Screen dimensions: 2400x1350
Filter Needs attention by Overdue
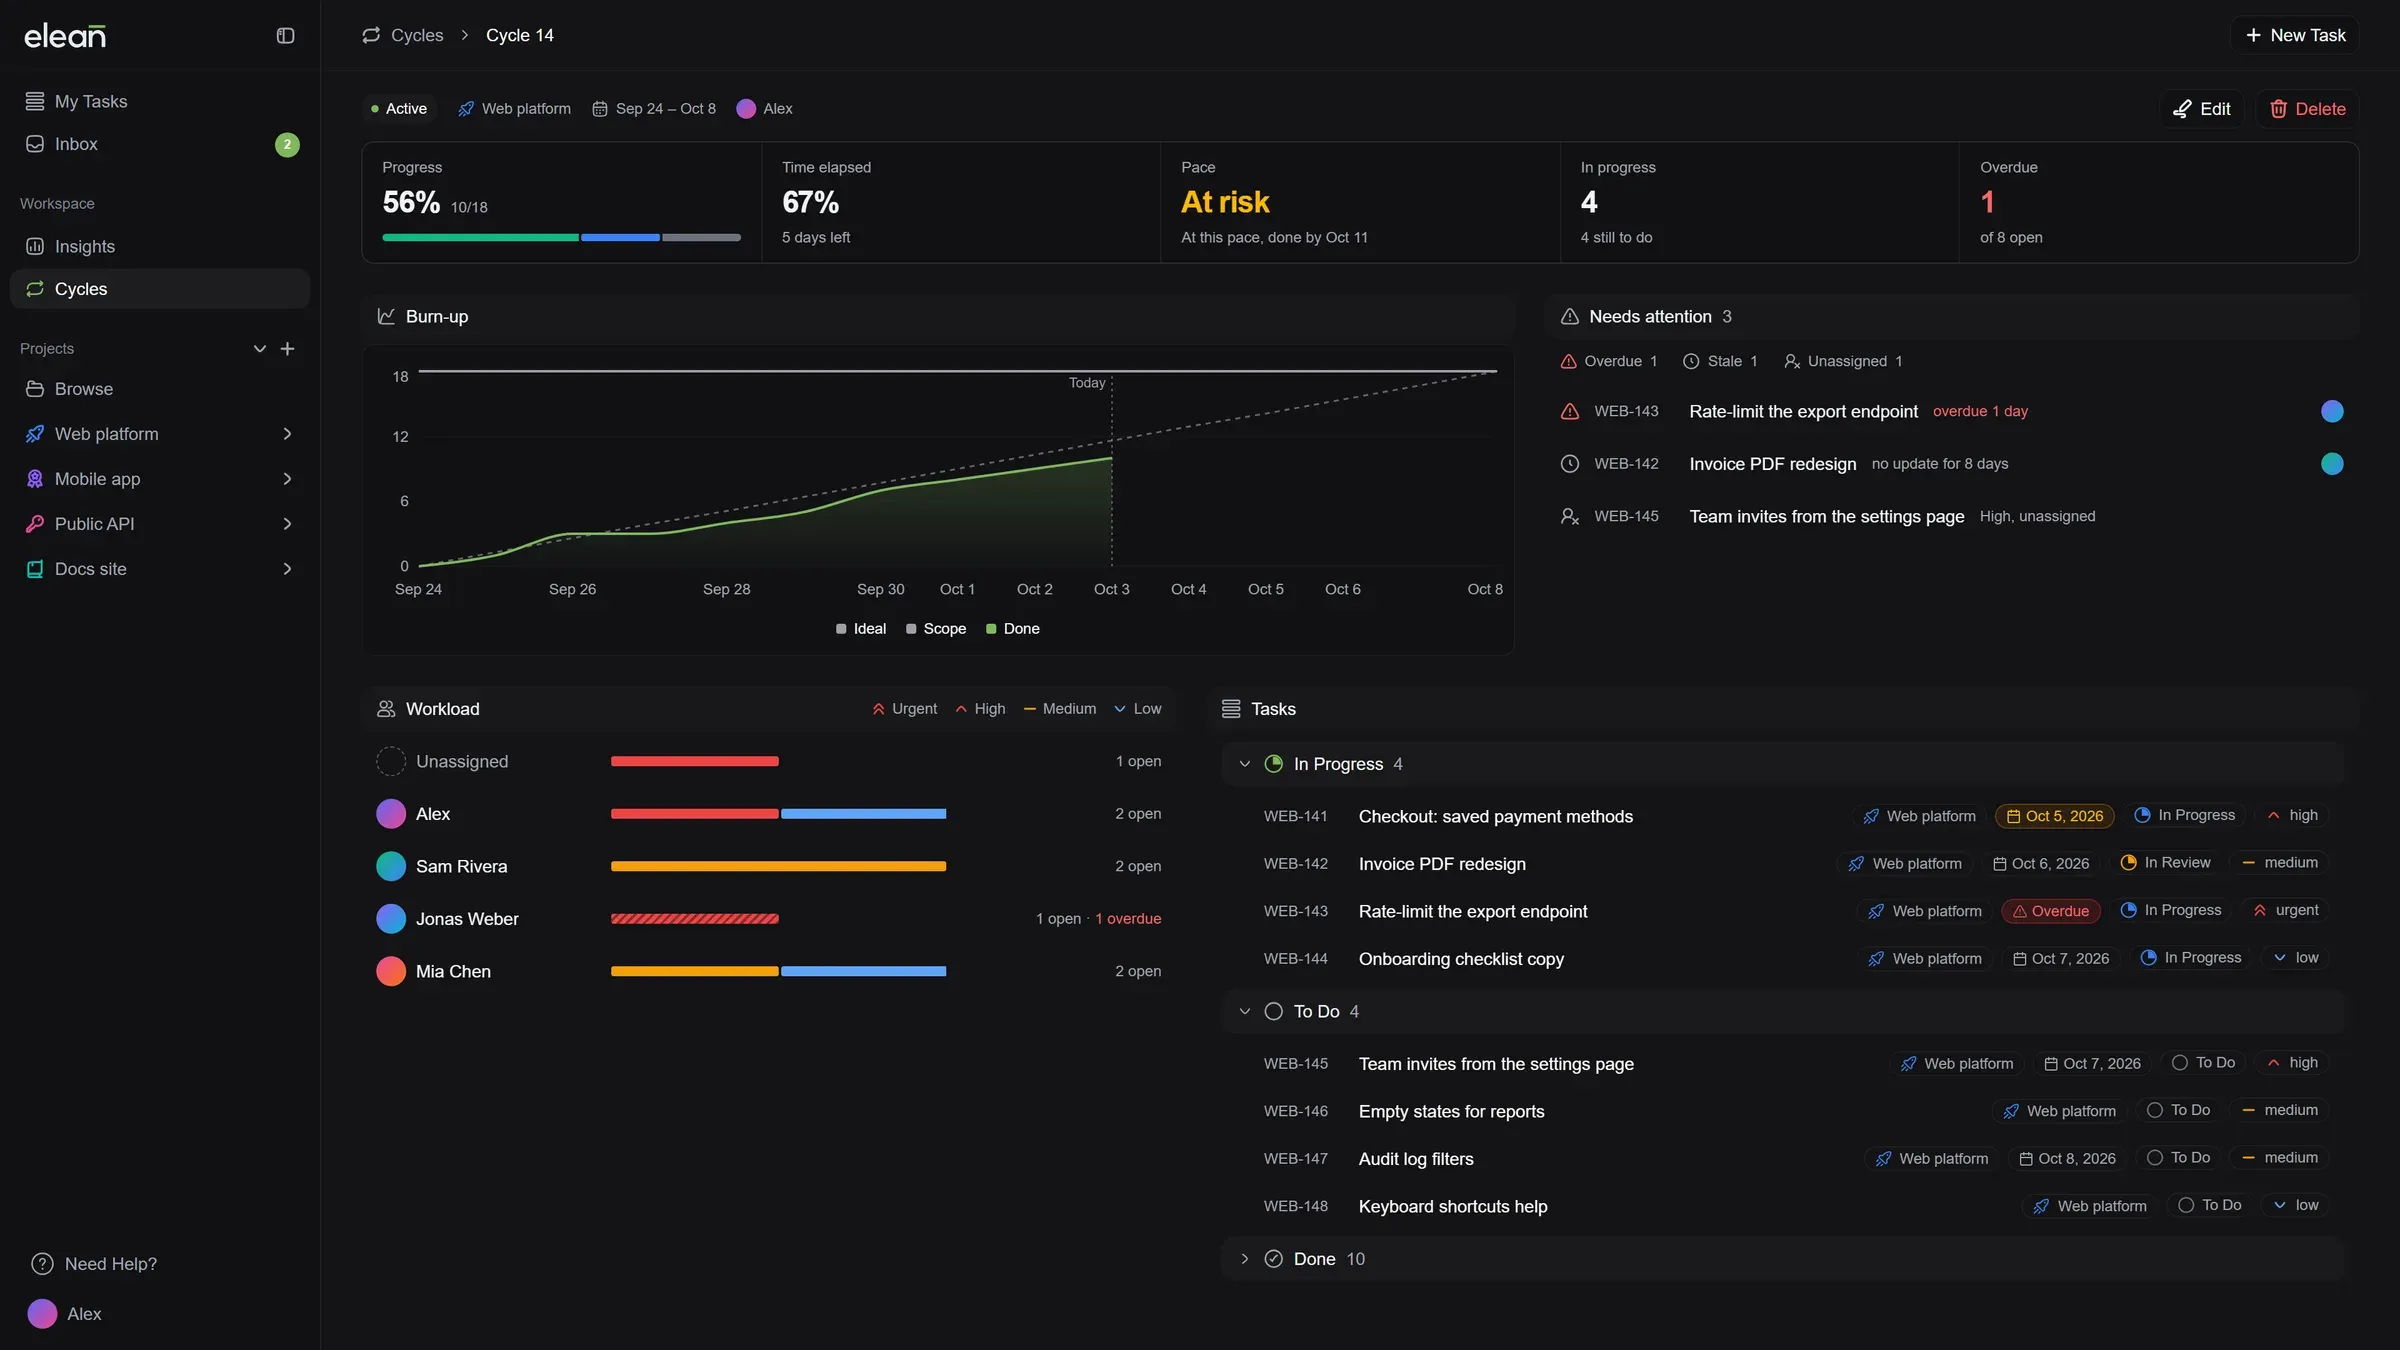point(1609,361)
